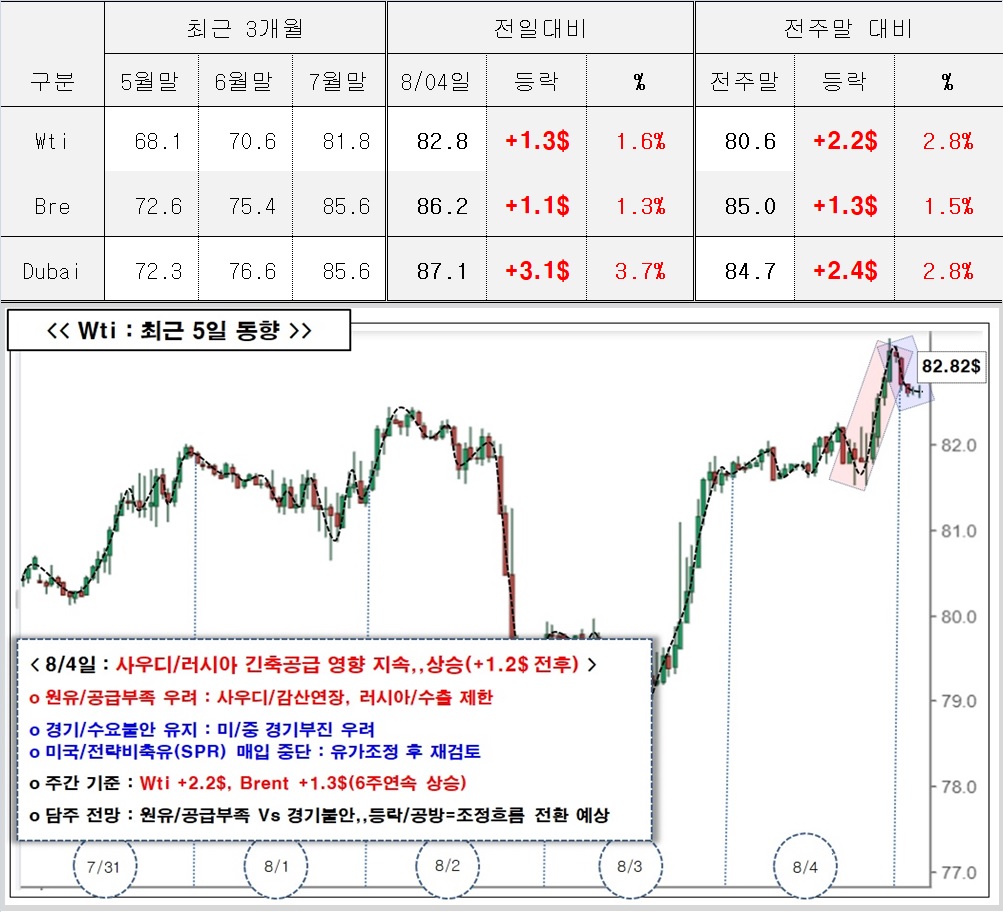1003x912 pixels.
Task: Click Bre daily percent 1.3%
Action: (x=641, y=207)
